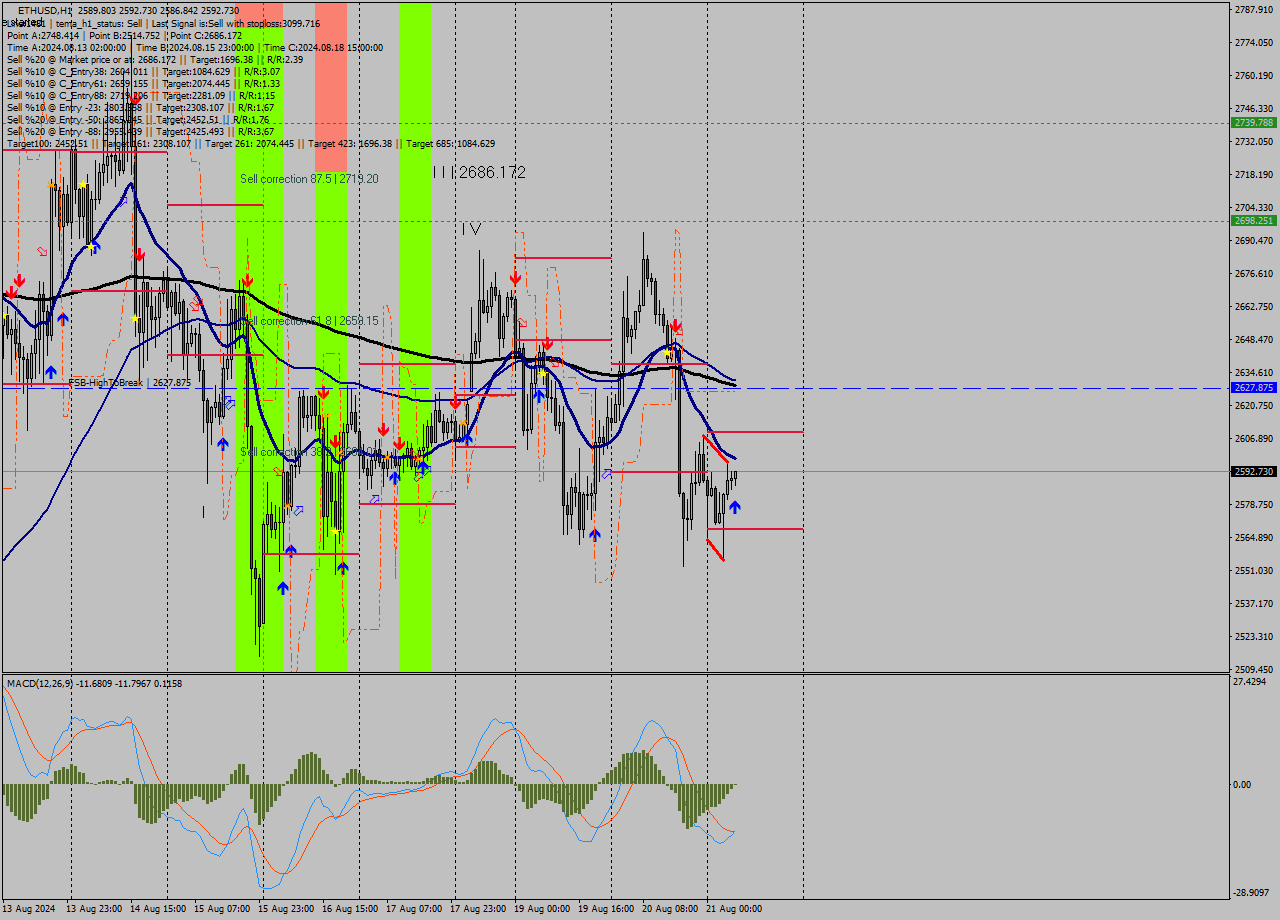1280x920 pixels.
Task: Select the Sell %10 @ Entry -23 line
Action: point(140,107)
